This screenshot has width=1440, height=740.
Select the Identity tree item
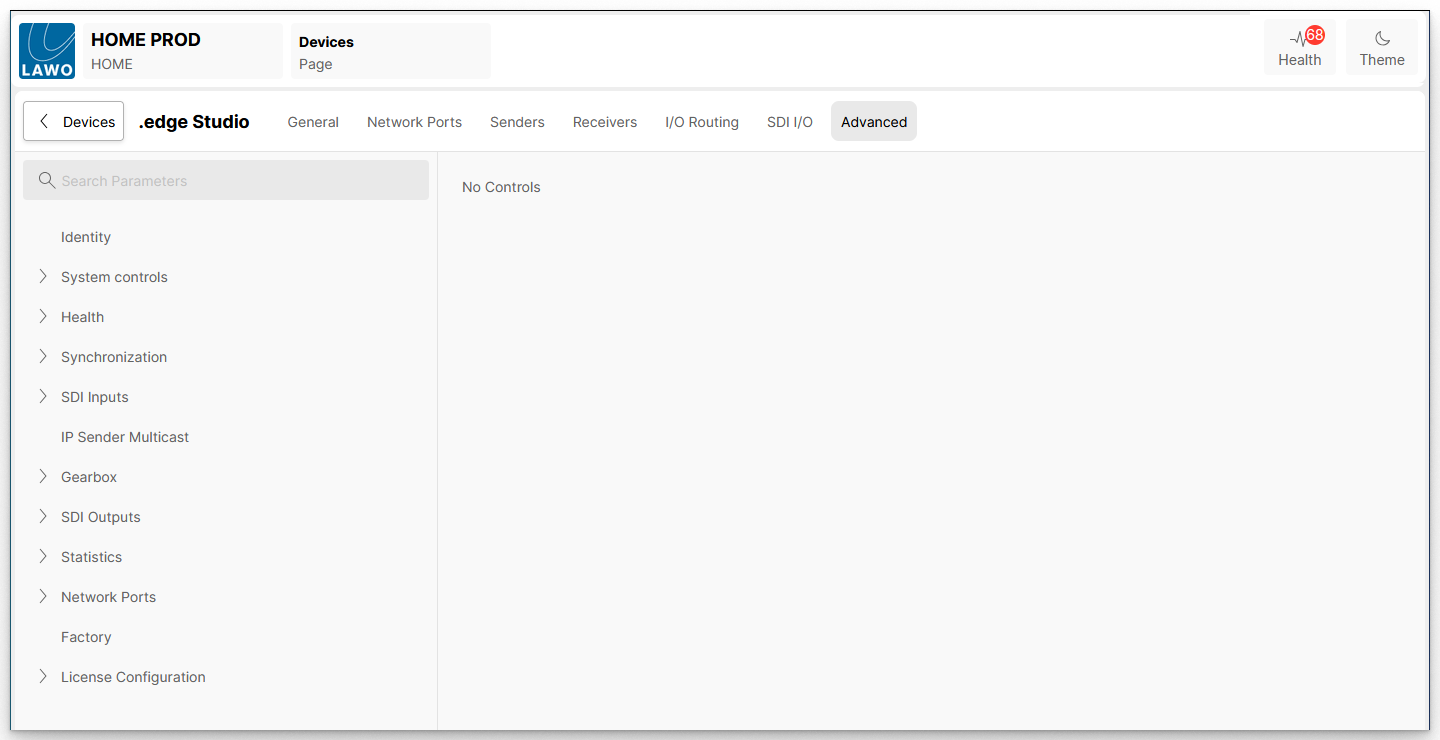coord(86,237)
